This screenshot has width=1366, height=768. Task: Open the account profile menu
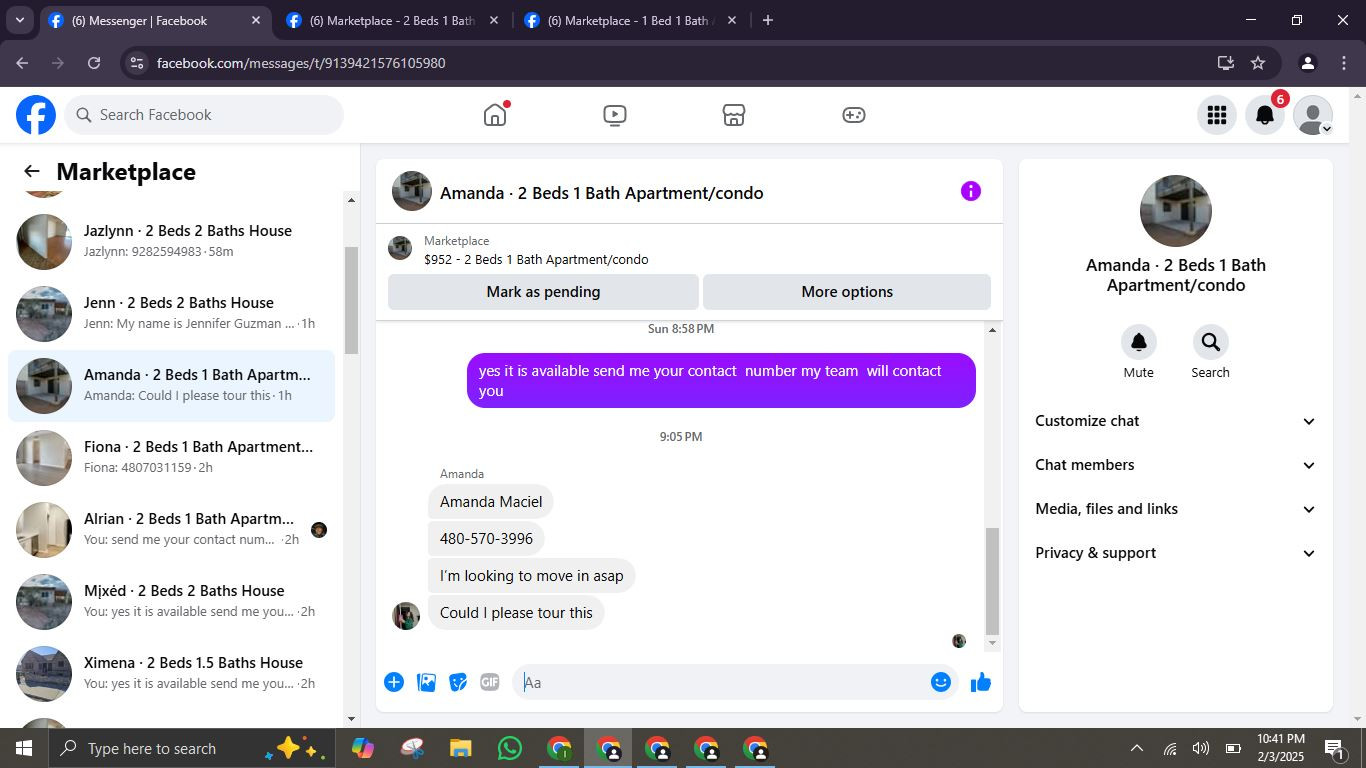coord(1313,115)
